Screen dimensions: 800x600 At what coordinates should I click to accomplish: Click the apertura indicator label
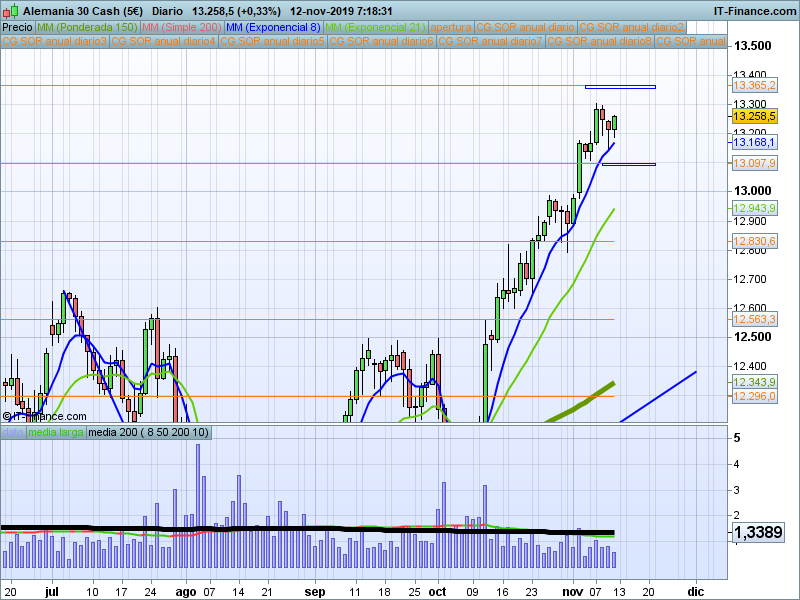[451, 28]
